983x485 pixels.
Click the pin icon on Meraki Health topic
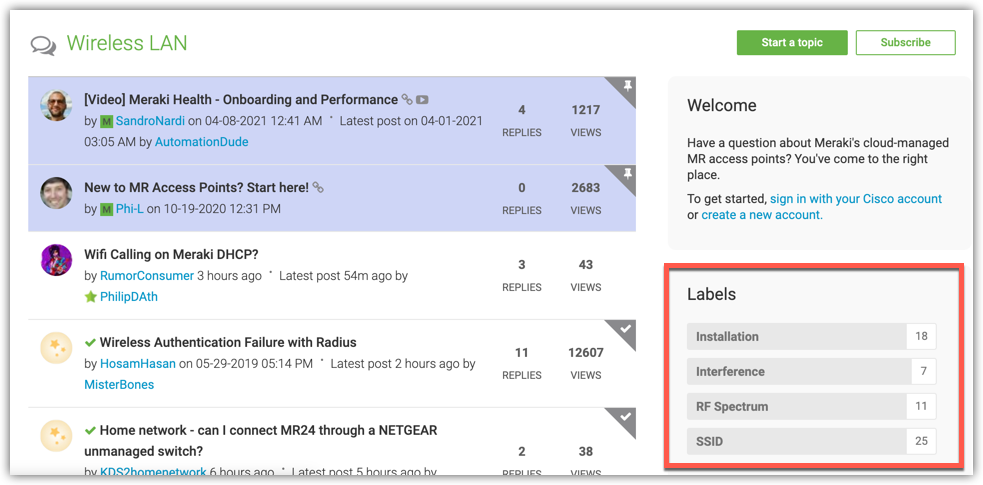[x=626, y=86]
